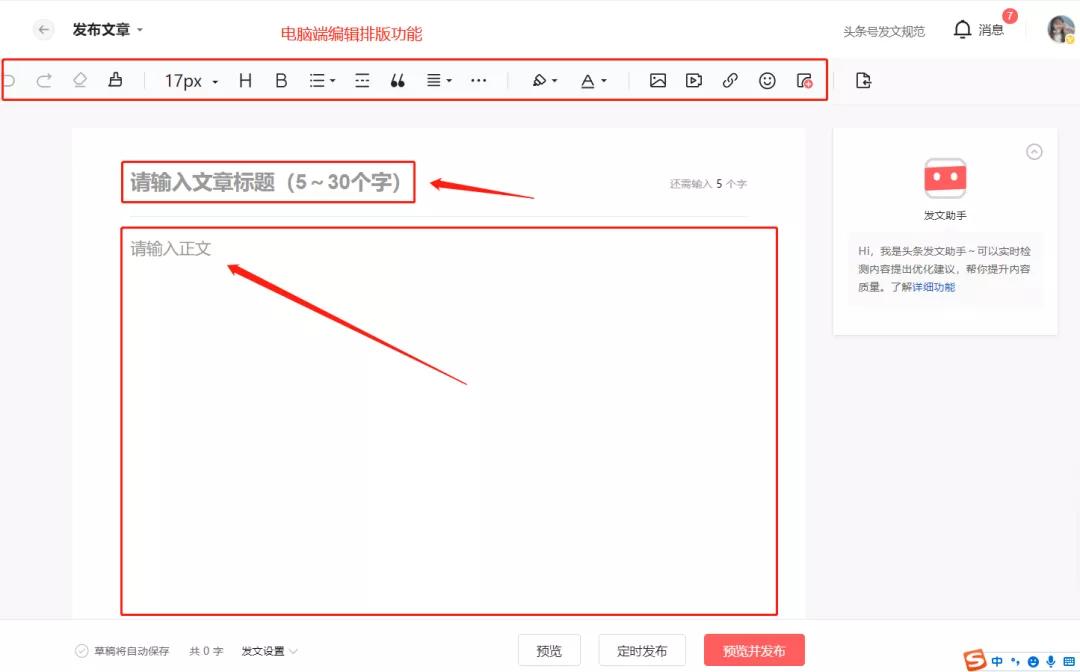Clear formatting with the eraser icon
The height and width of the screenshot is (672, 1080).
[x=79, y=80]
